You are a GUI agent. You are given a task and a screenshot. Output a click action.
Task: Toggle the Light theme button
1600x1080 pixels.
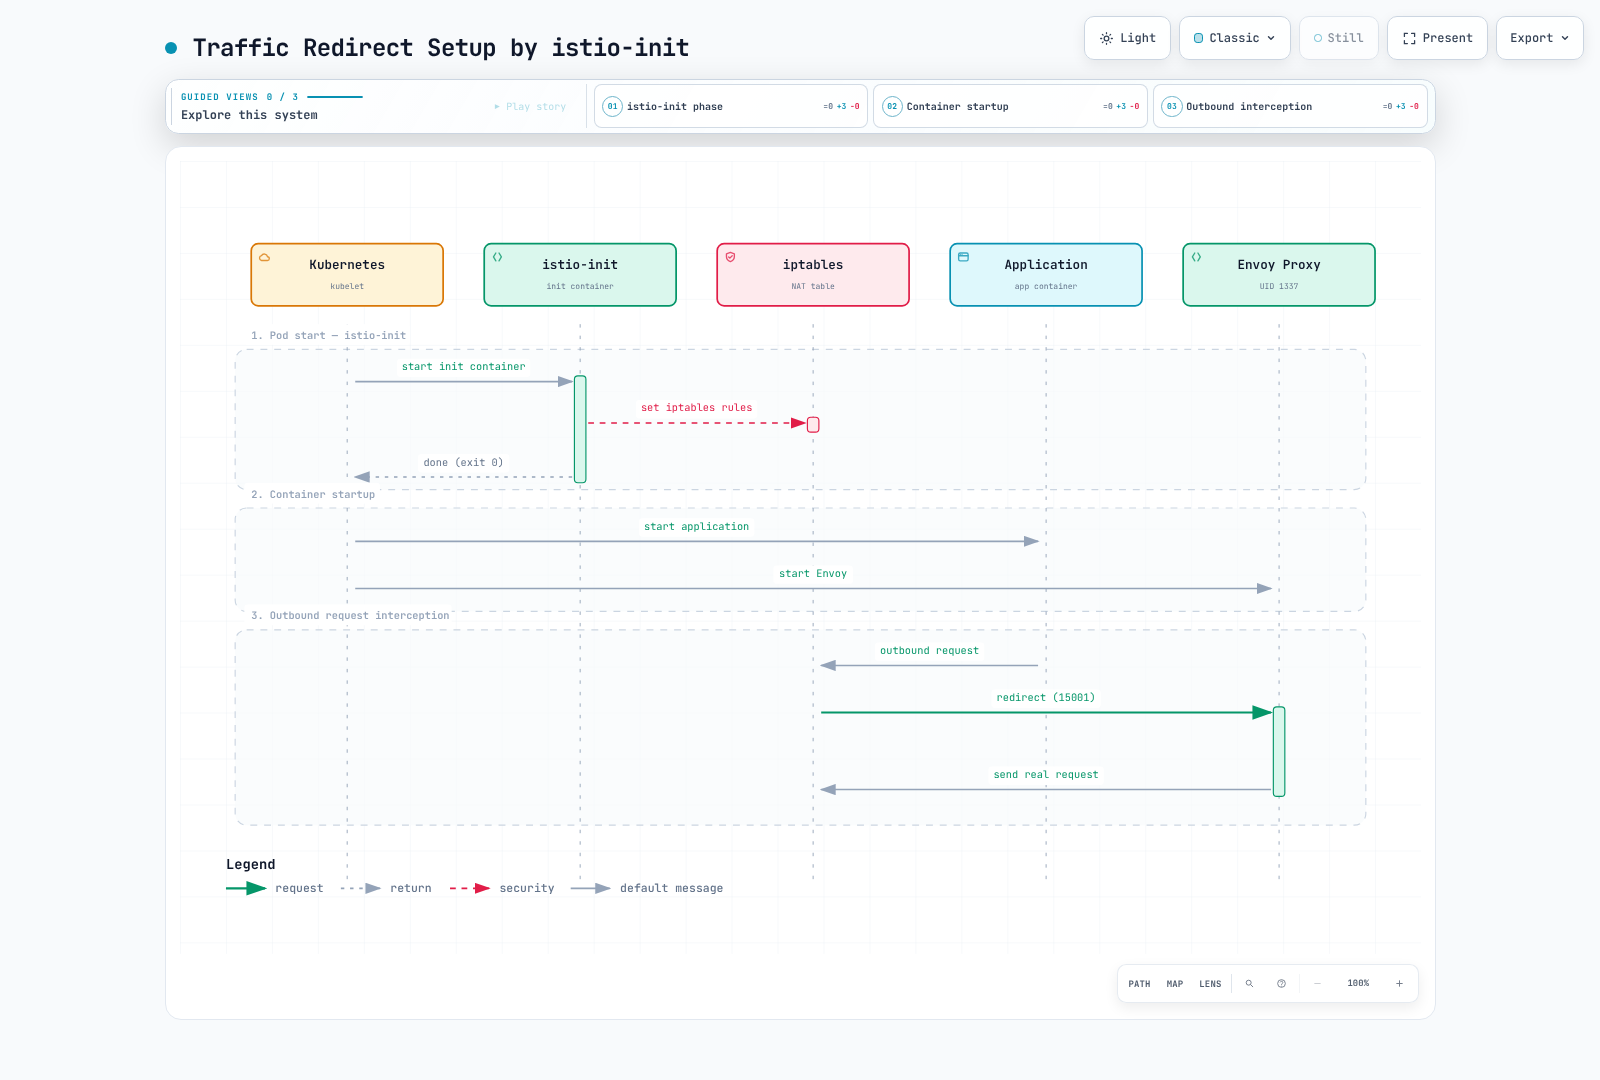point(1127,38)
